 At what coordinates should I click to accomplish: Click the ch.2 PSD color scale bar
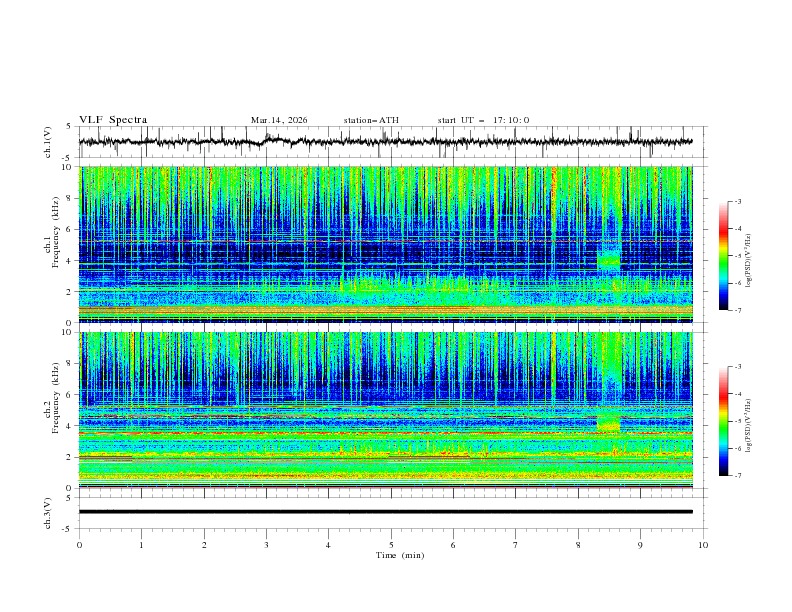(723, 421)
